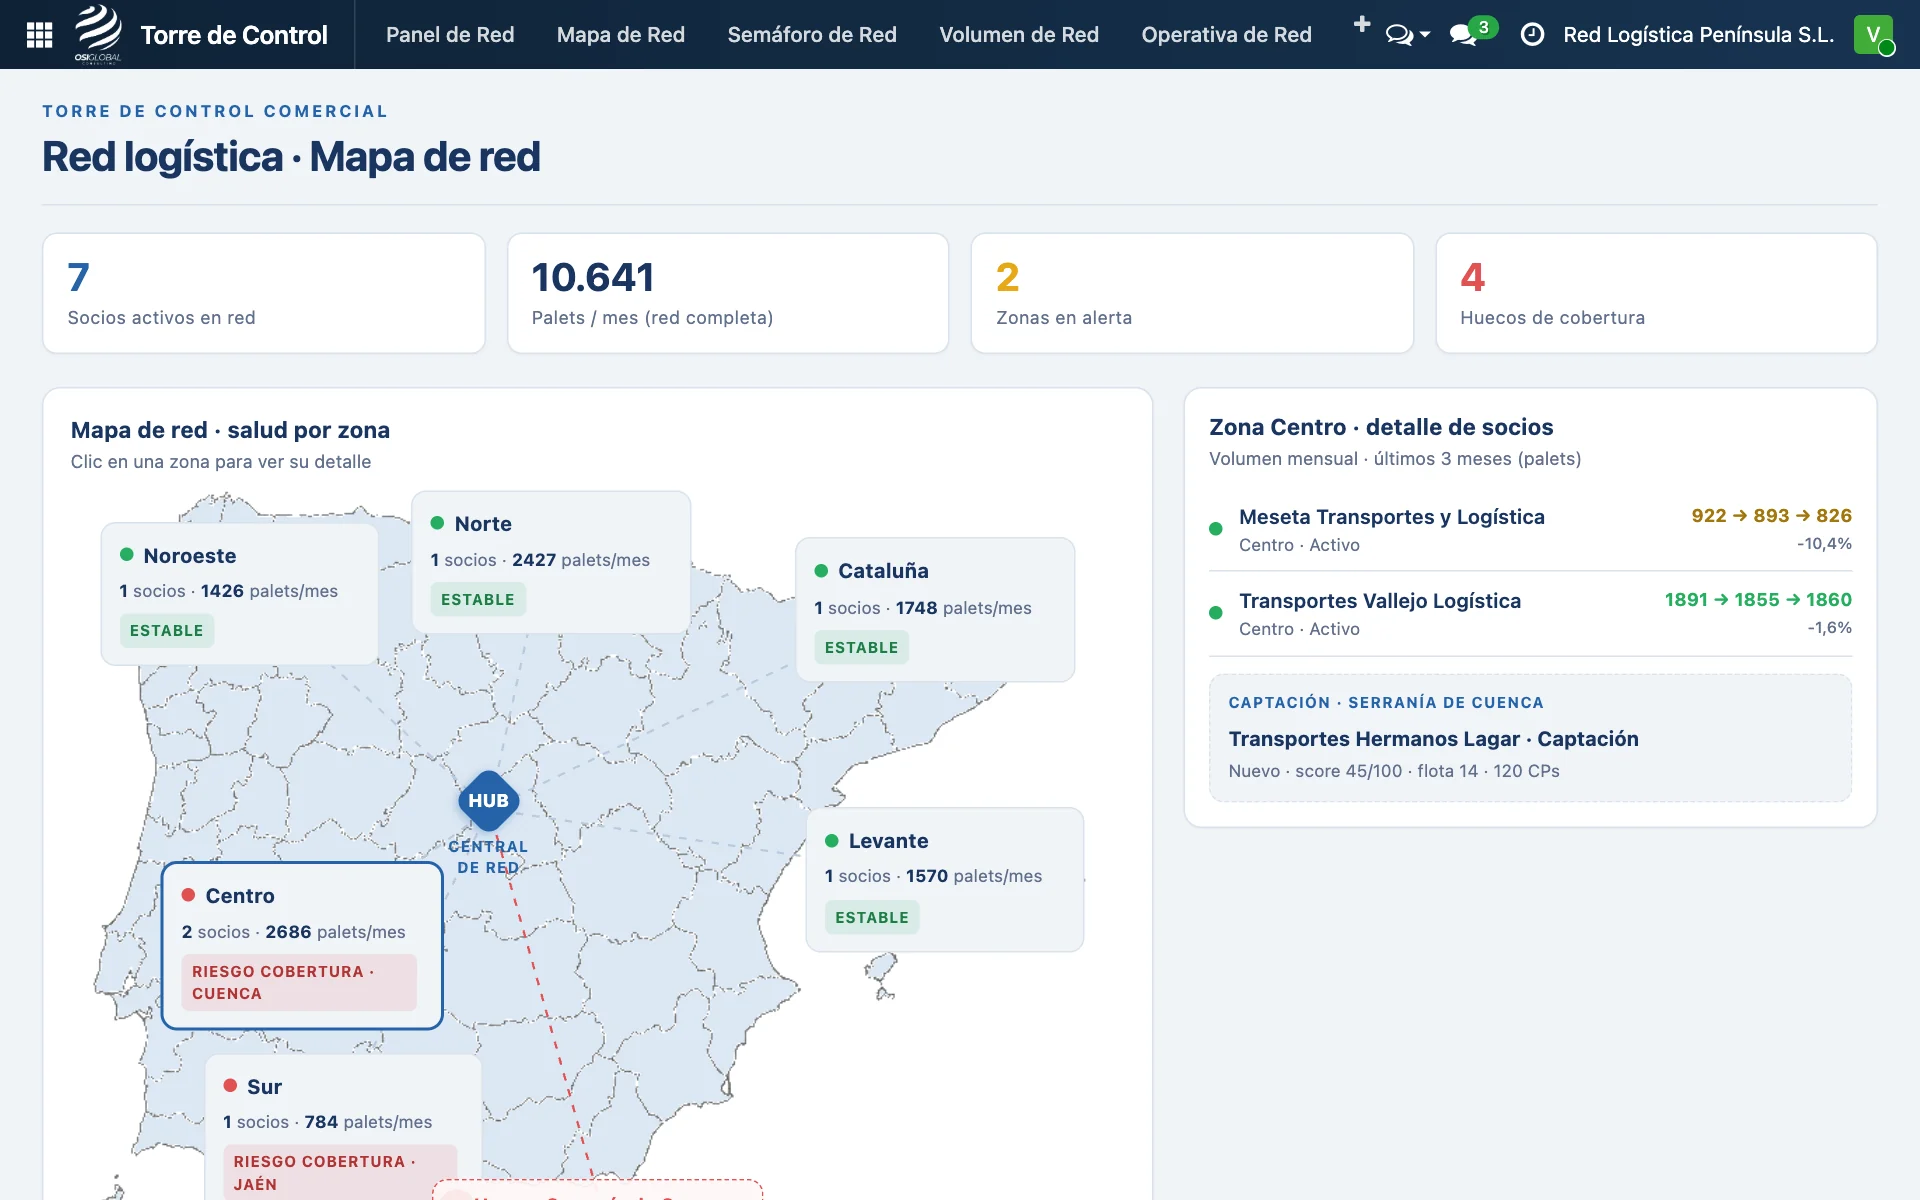Select the Noroeste zone card
This screenshot has height=1200, width=1920.
click(x=239, y=594)
